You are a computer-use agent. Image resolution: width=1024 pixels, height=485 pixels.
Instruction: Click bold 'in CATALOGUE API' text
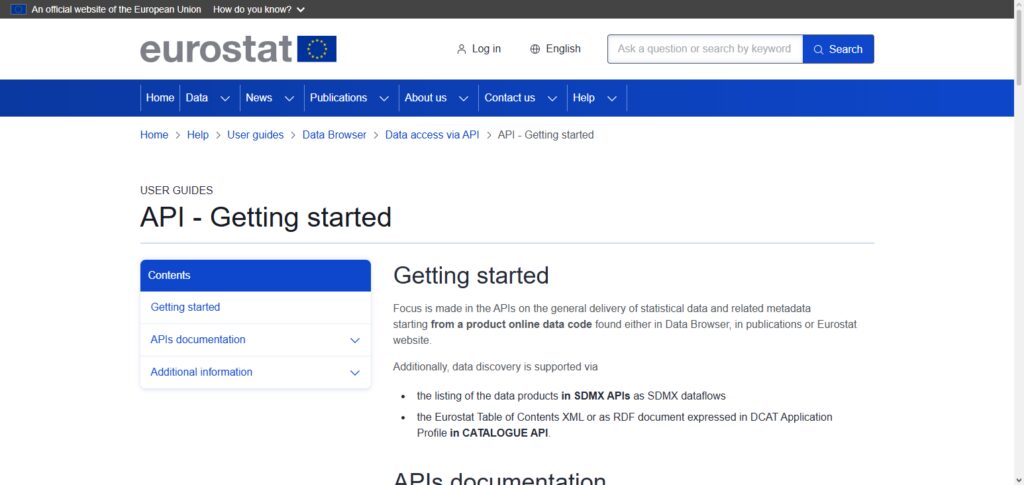pyautogui.click(x=500, y=433)
